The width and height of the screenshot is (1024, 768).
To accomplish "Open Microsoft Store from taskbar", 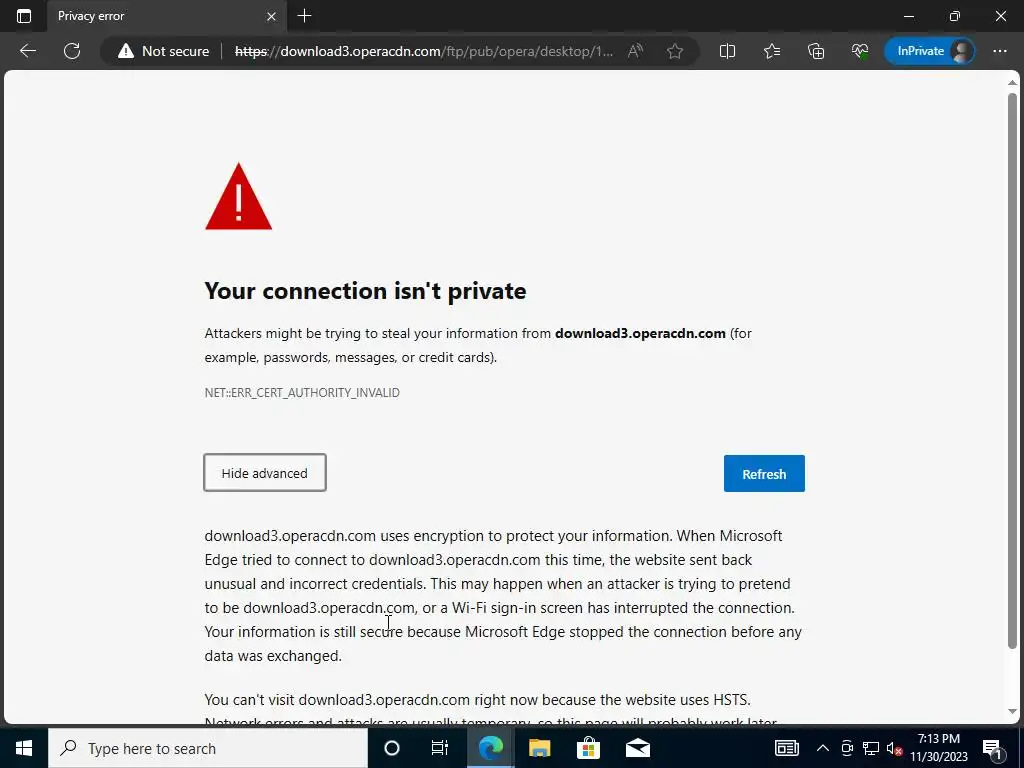I will tap(588, 748).
